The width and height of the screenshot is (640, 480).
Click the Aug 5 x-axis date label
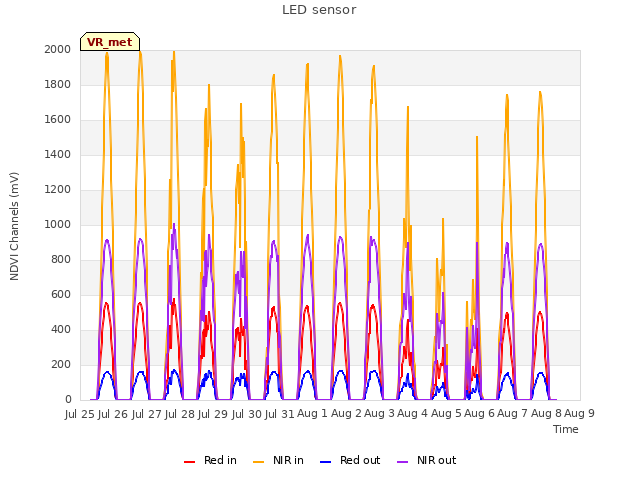pyautogui.click(x=446, y=413)
